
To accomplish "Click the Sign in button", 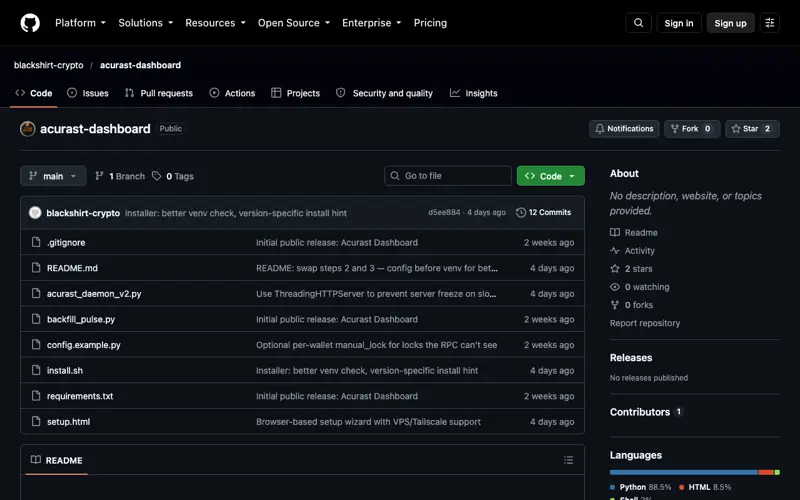I will 679,23.
